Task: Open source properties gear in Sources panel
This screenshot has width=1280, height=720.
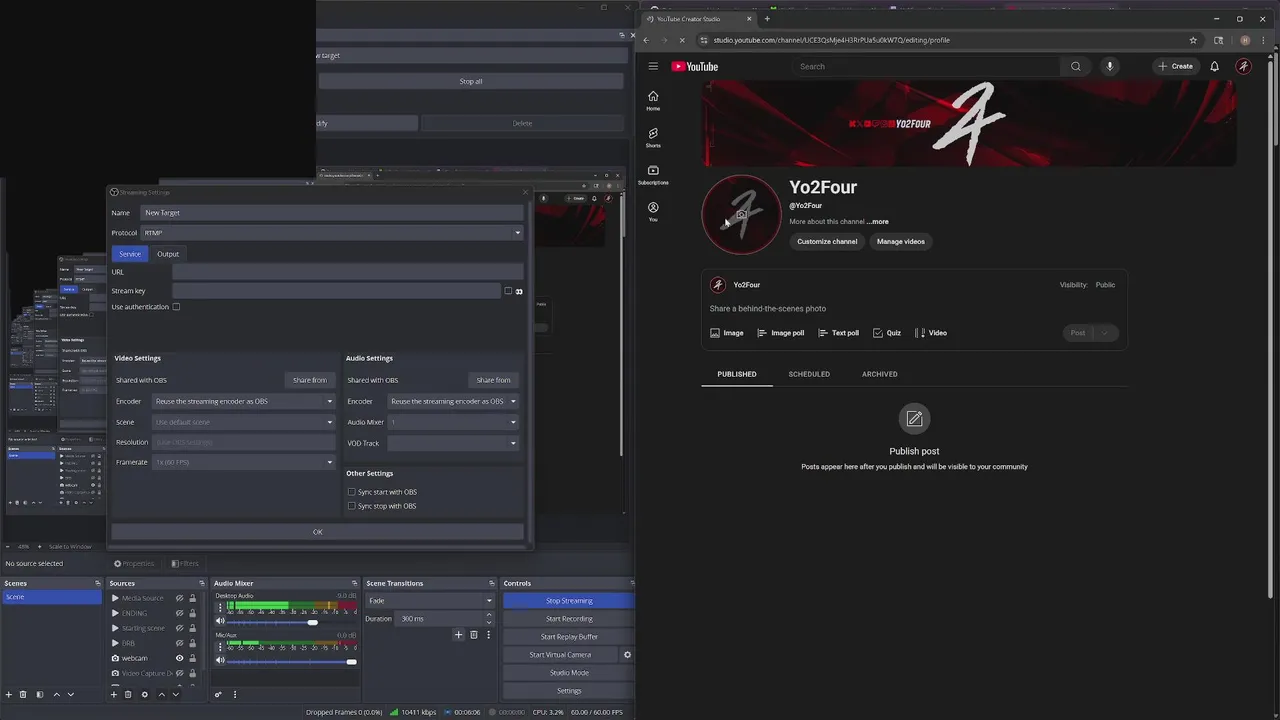Action: (145, 694)
